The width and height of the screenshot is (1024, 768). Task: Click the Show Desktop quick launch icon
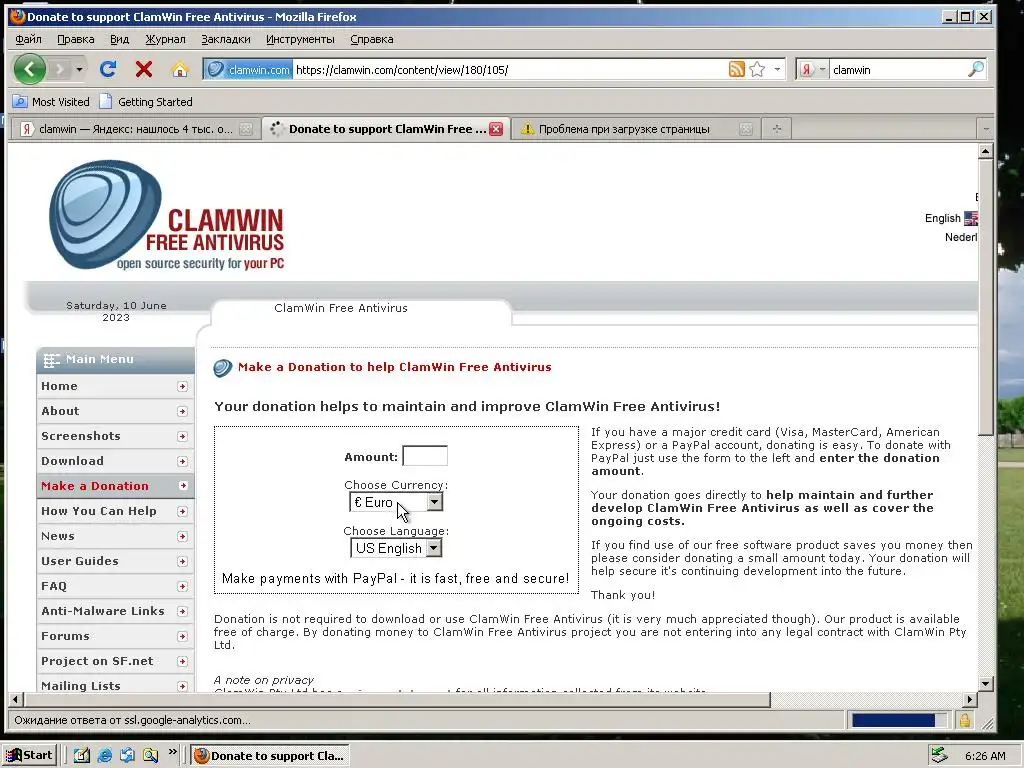(82, 756)
